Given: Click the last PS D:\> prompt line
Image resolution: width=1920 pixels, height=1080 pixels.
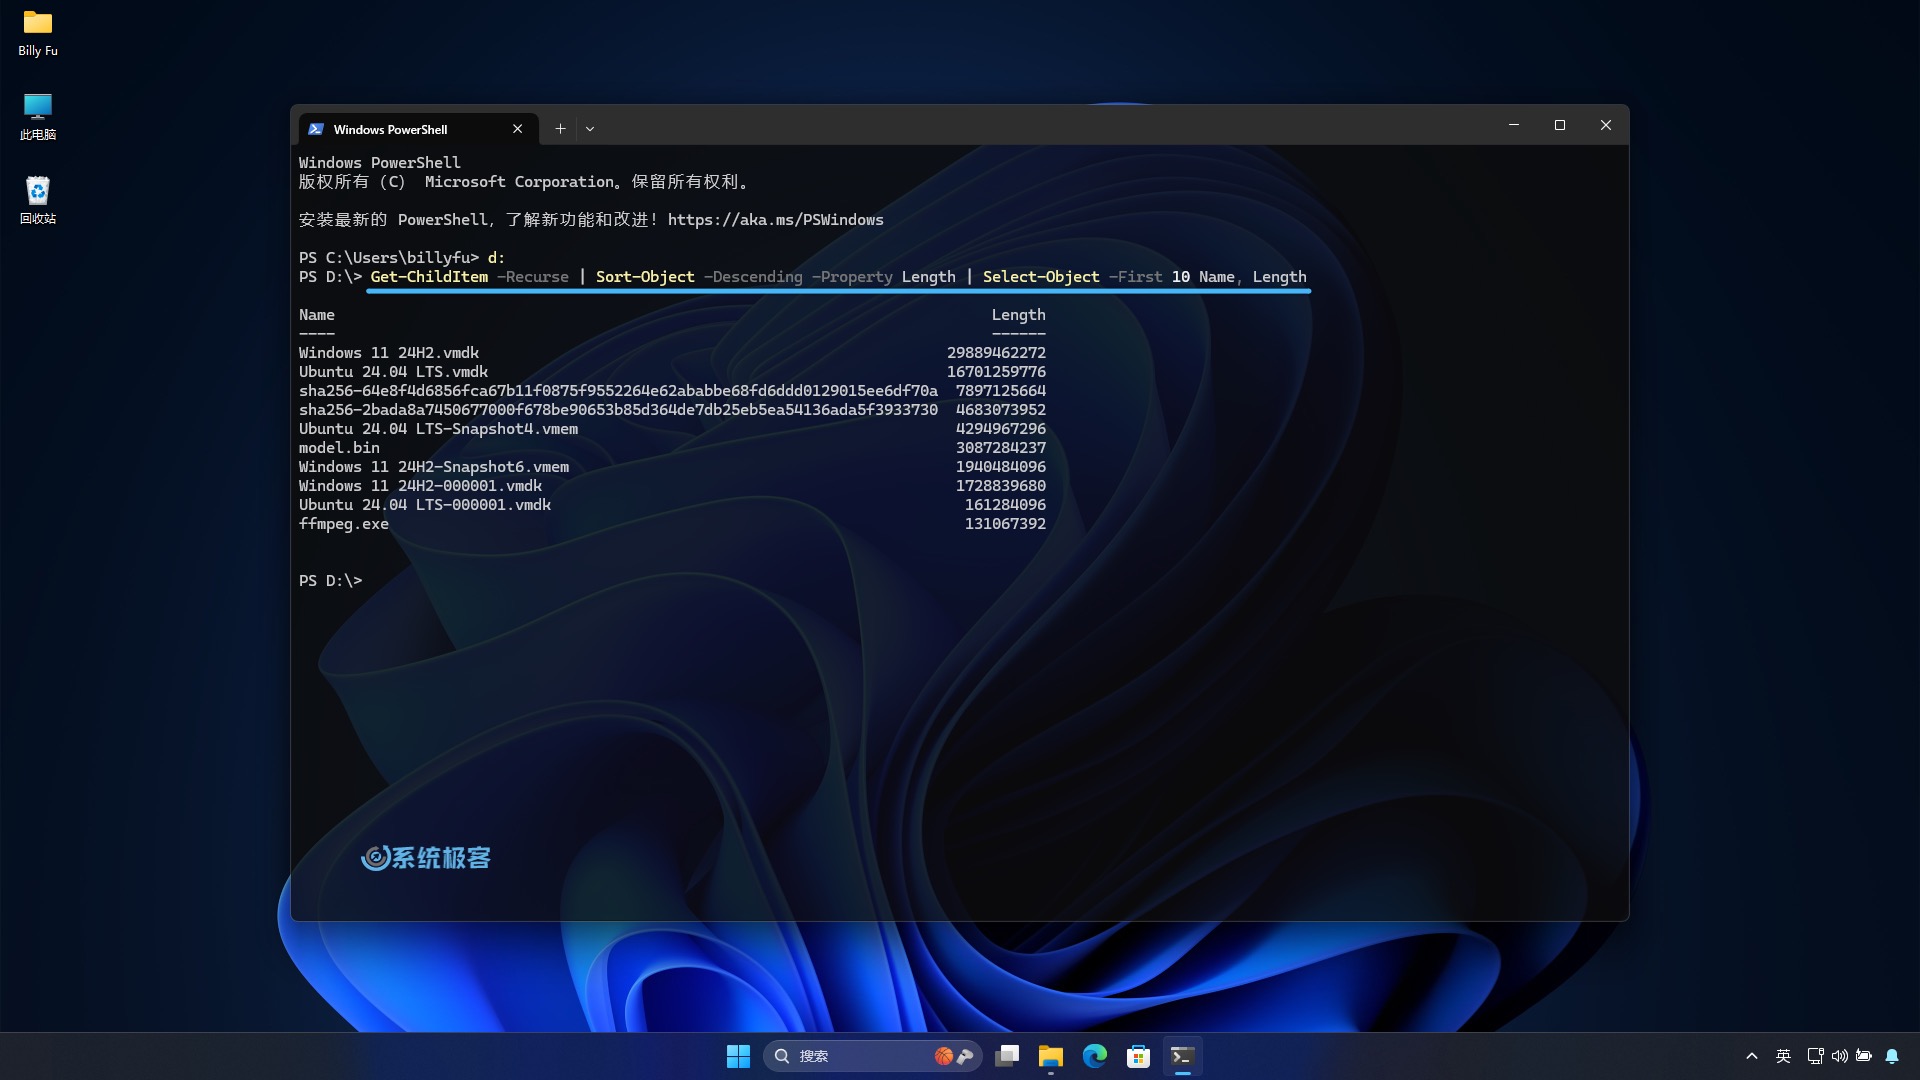Looking at the screenshot, I should point(331,581).
